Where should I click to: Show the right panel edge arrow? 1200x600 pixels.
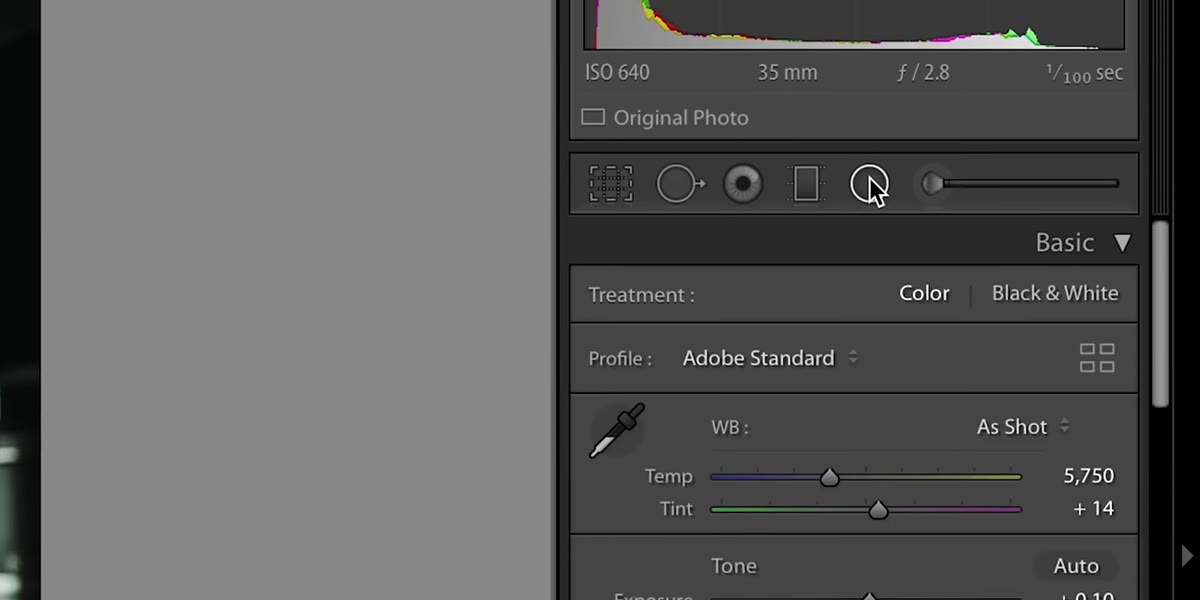1187,556
